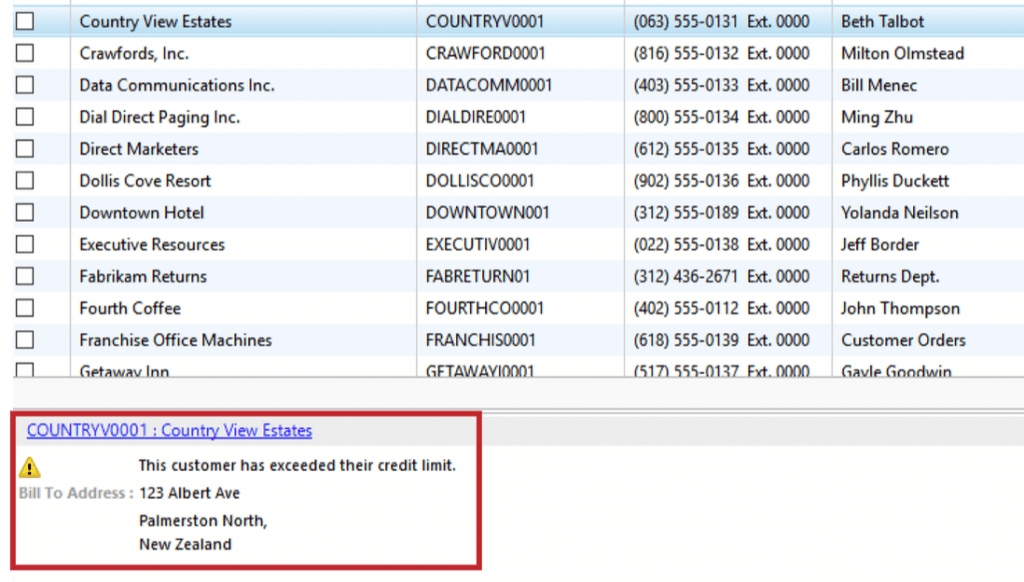1024x582 pixels.
Task: Check the checkbox next to Crawfords, Inc.
Action: tap(24, 53)
